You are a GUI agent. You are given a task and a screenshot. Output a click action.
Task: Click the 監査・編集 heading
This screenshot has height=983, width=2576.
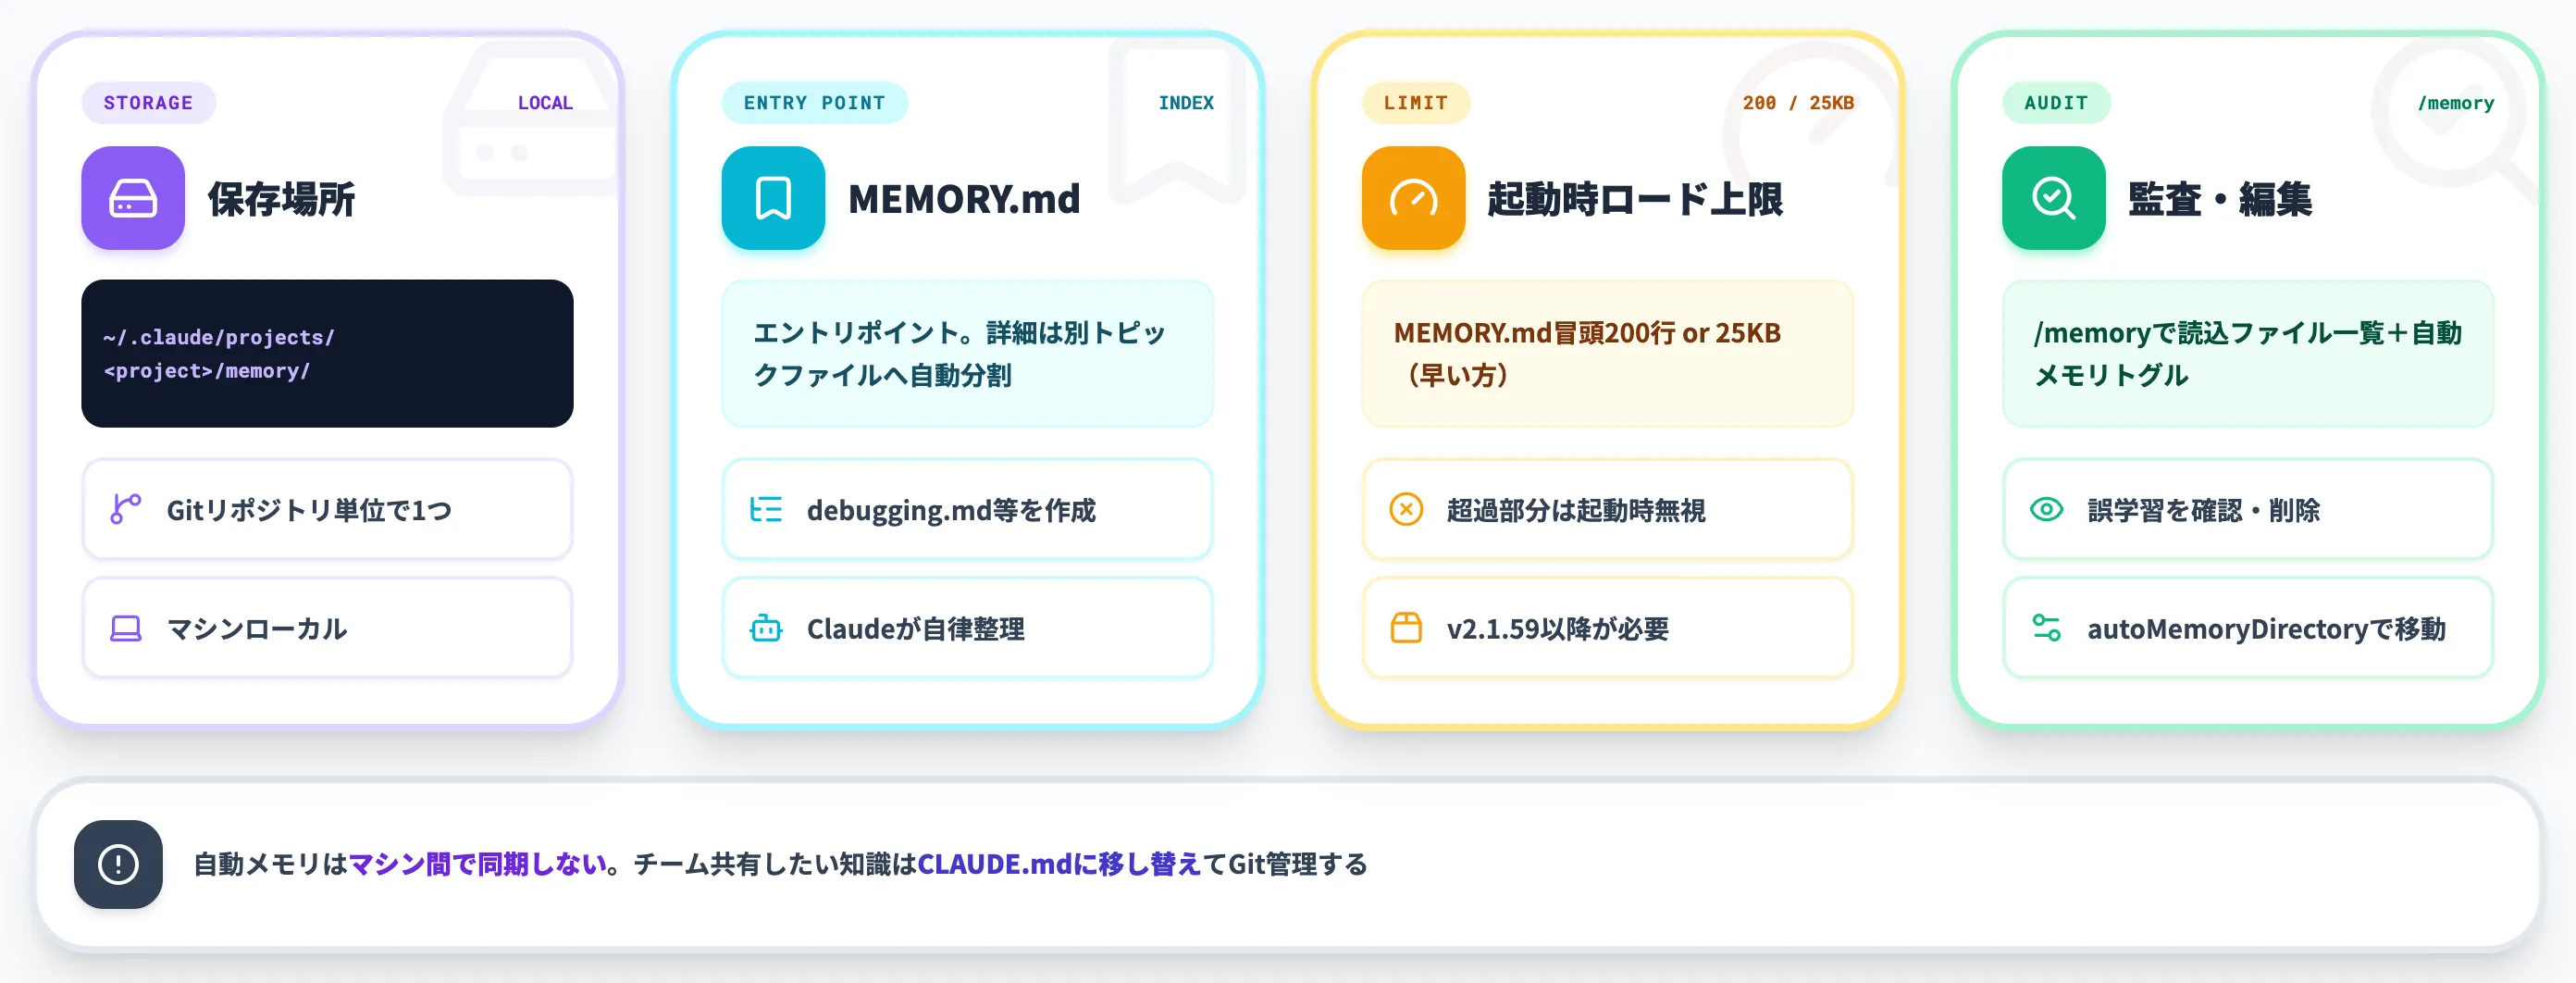(2220, 199)
